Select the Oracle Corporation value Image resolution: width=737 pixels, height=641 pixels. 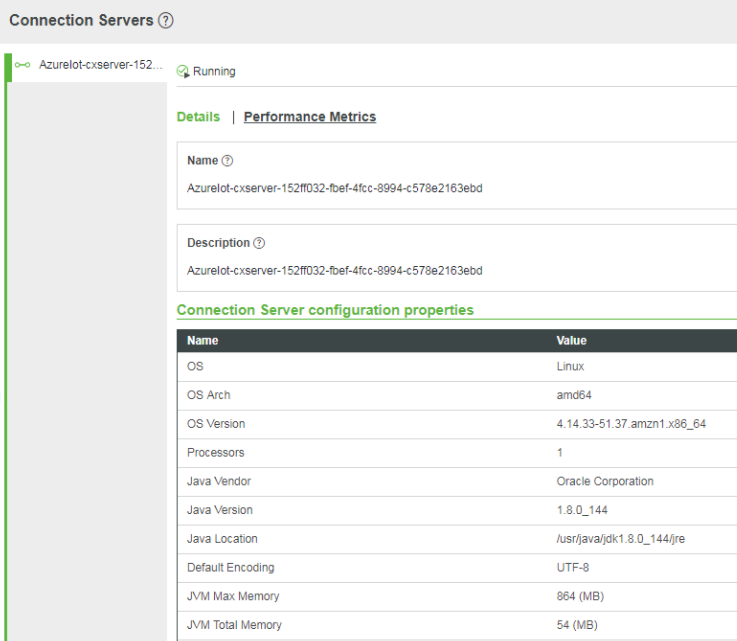tap(605, 481)
